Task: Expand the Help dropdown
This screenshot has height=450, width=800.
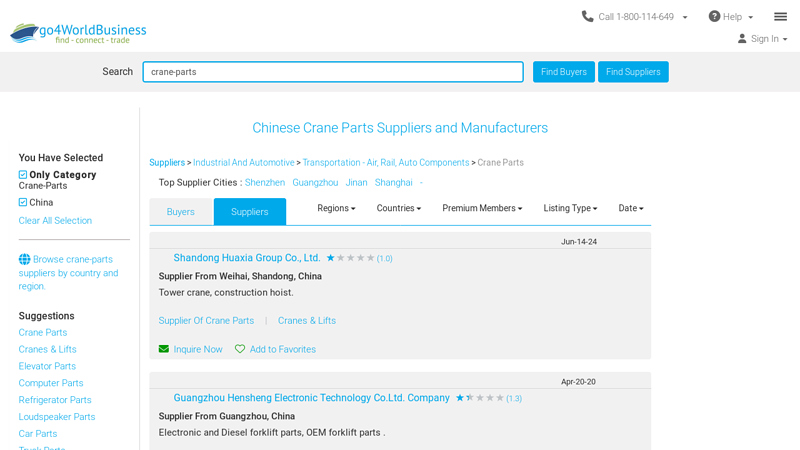Action: pos(751,17)
